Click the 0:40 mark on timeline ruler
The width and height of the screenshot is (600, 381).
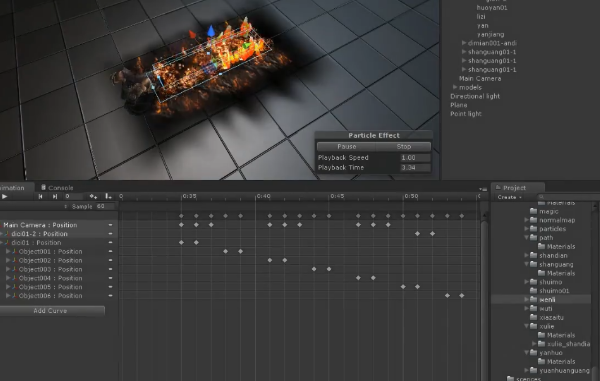pos(263,196)
